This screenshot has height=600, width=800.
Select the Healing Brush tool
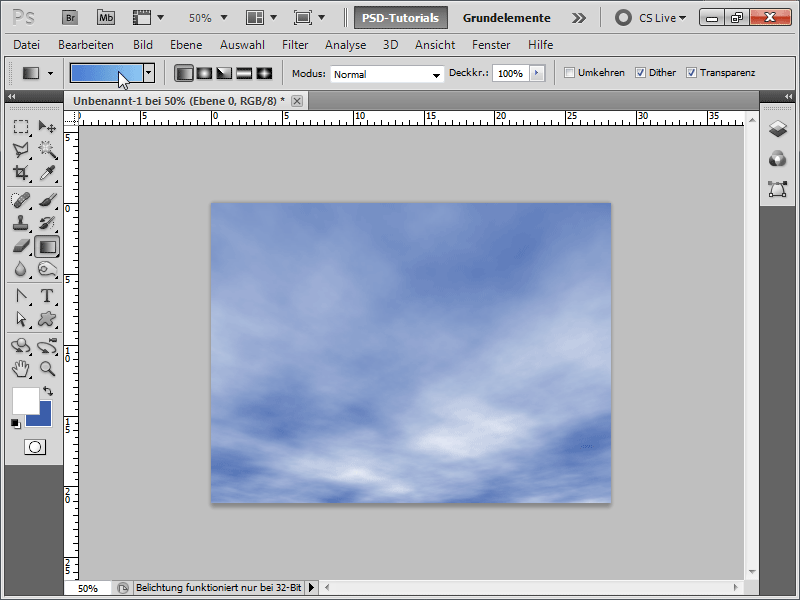click(20, 200)
